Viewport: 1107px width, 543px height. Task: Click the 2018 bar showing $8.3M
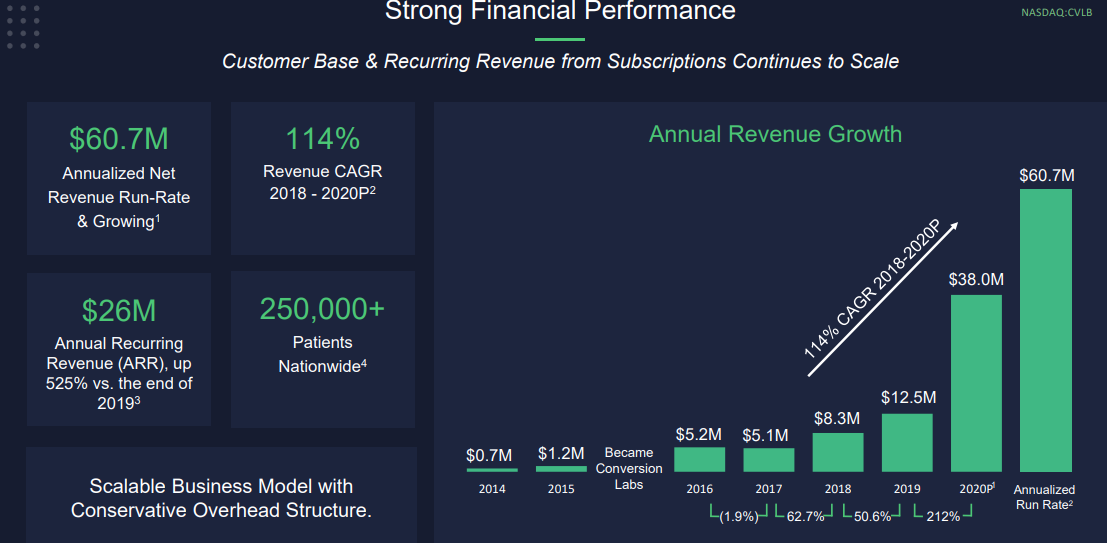click(x=837, y=452)
